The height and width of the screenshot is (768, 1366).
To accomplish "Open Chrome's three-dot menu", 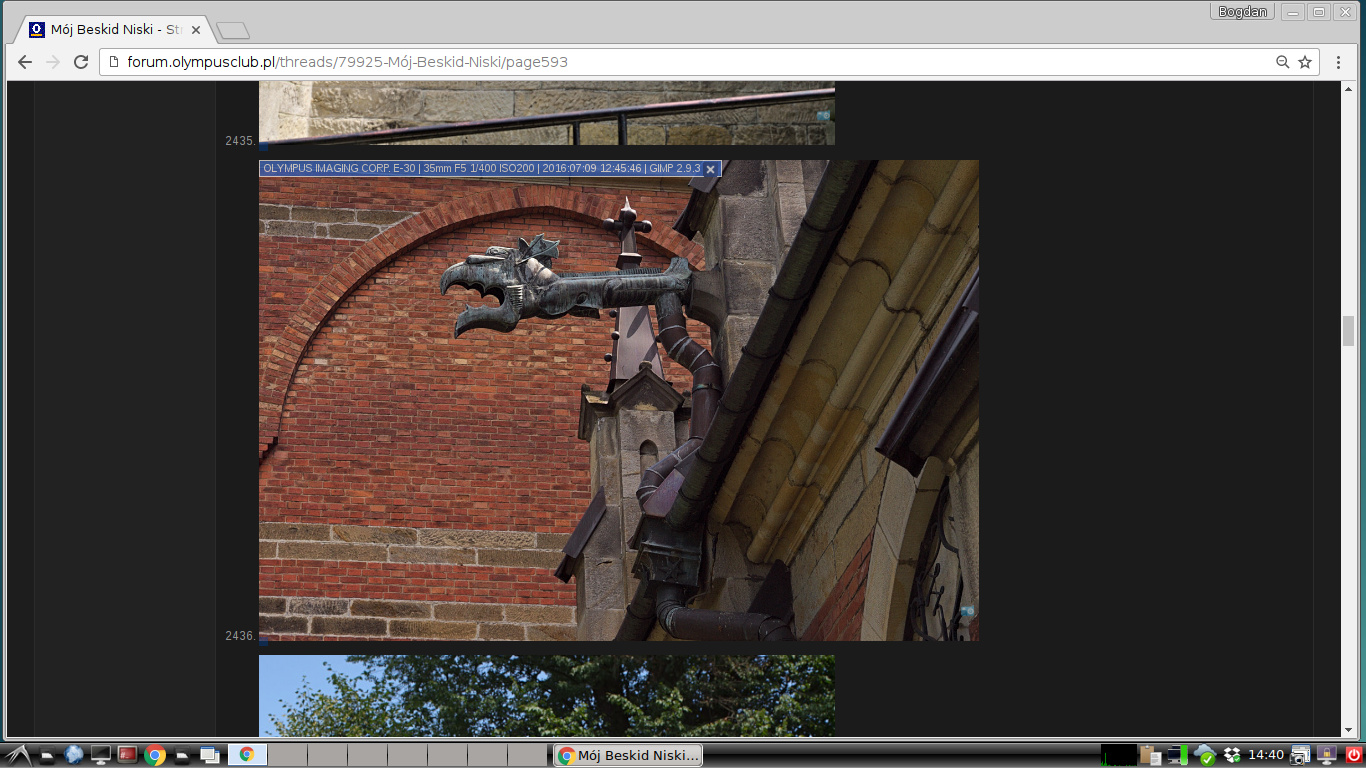I will 1338,62.
